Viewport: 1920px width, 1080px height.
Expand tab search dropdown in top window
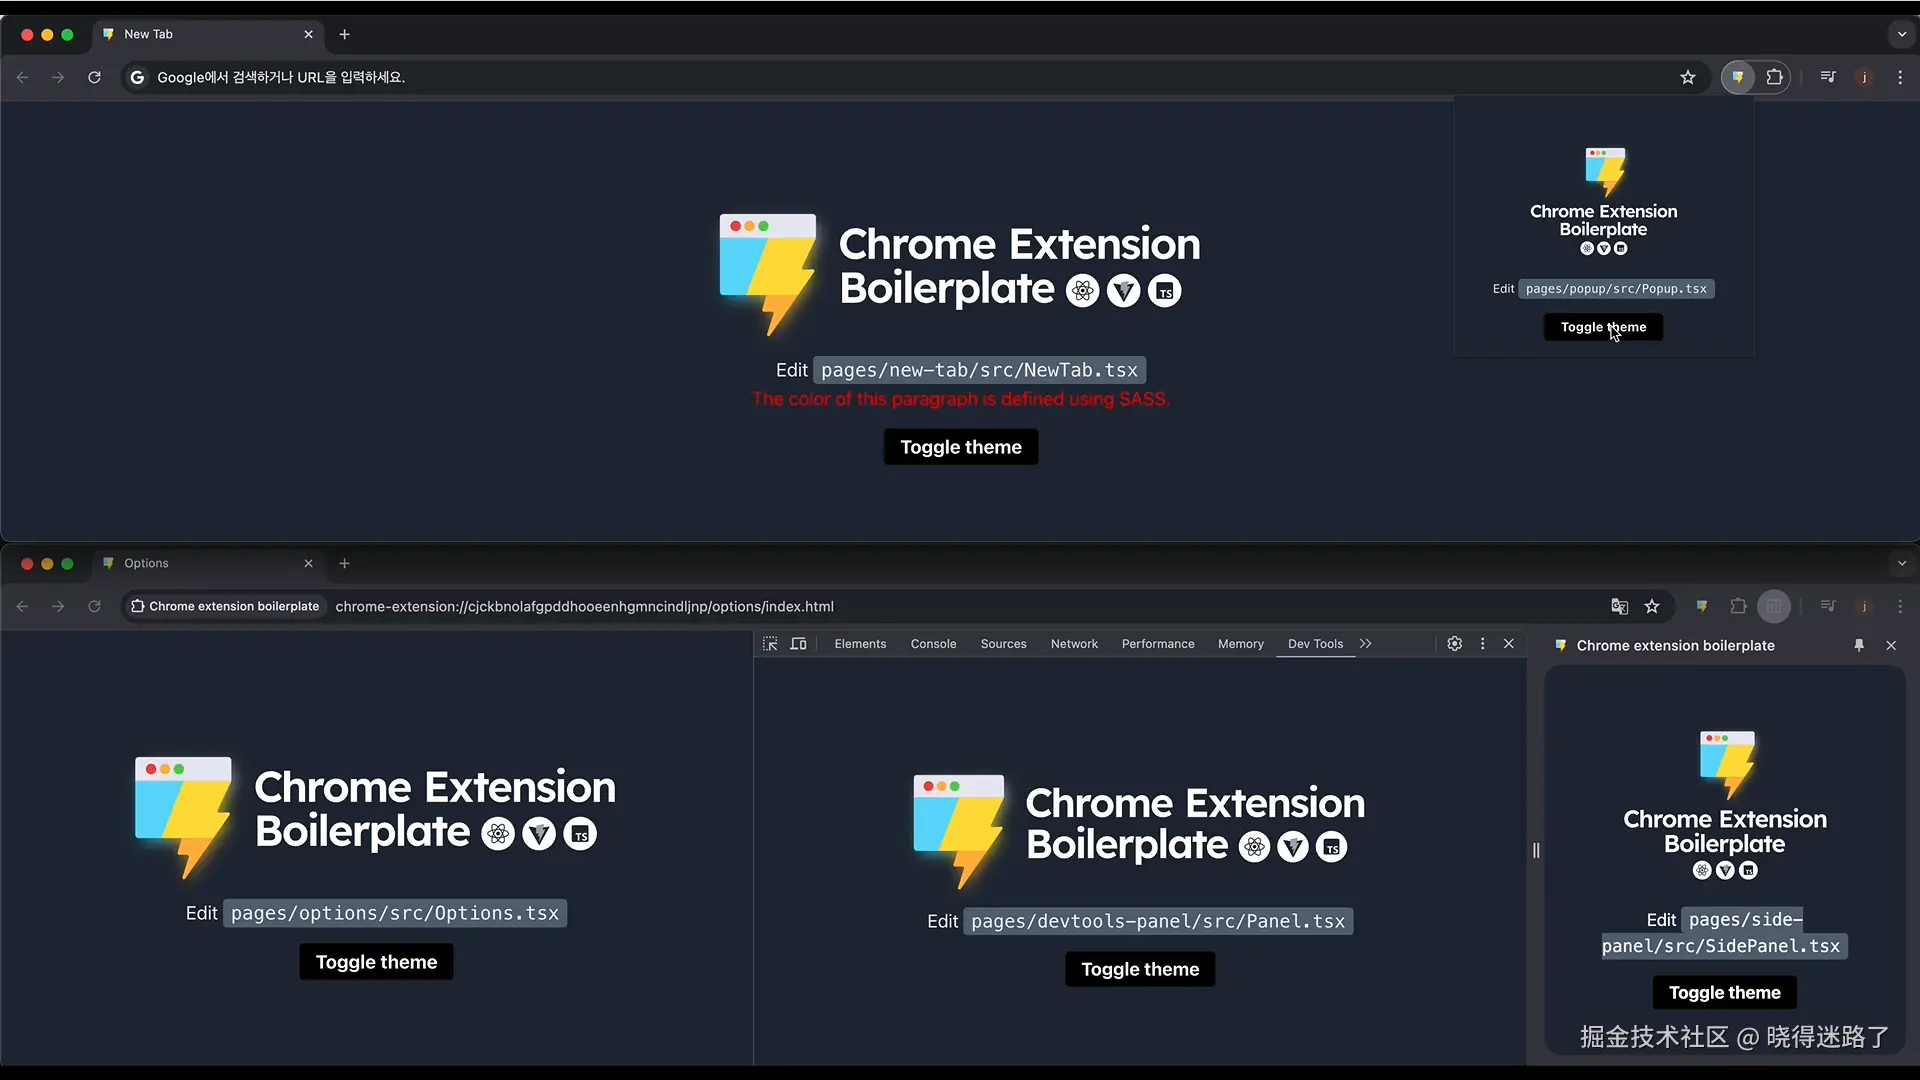[x=1901, y=34]
